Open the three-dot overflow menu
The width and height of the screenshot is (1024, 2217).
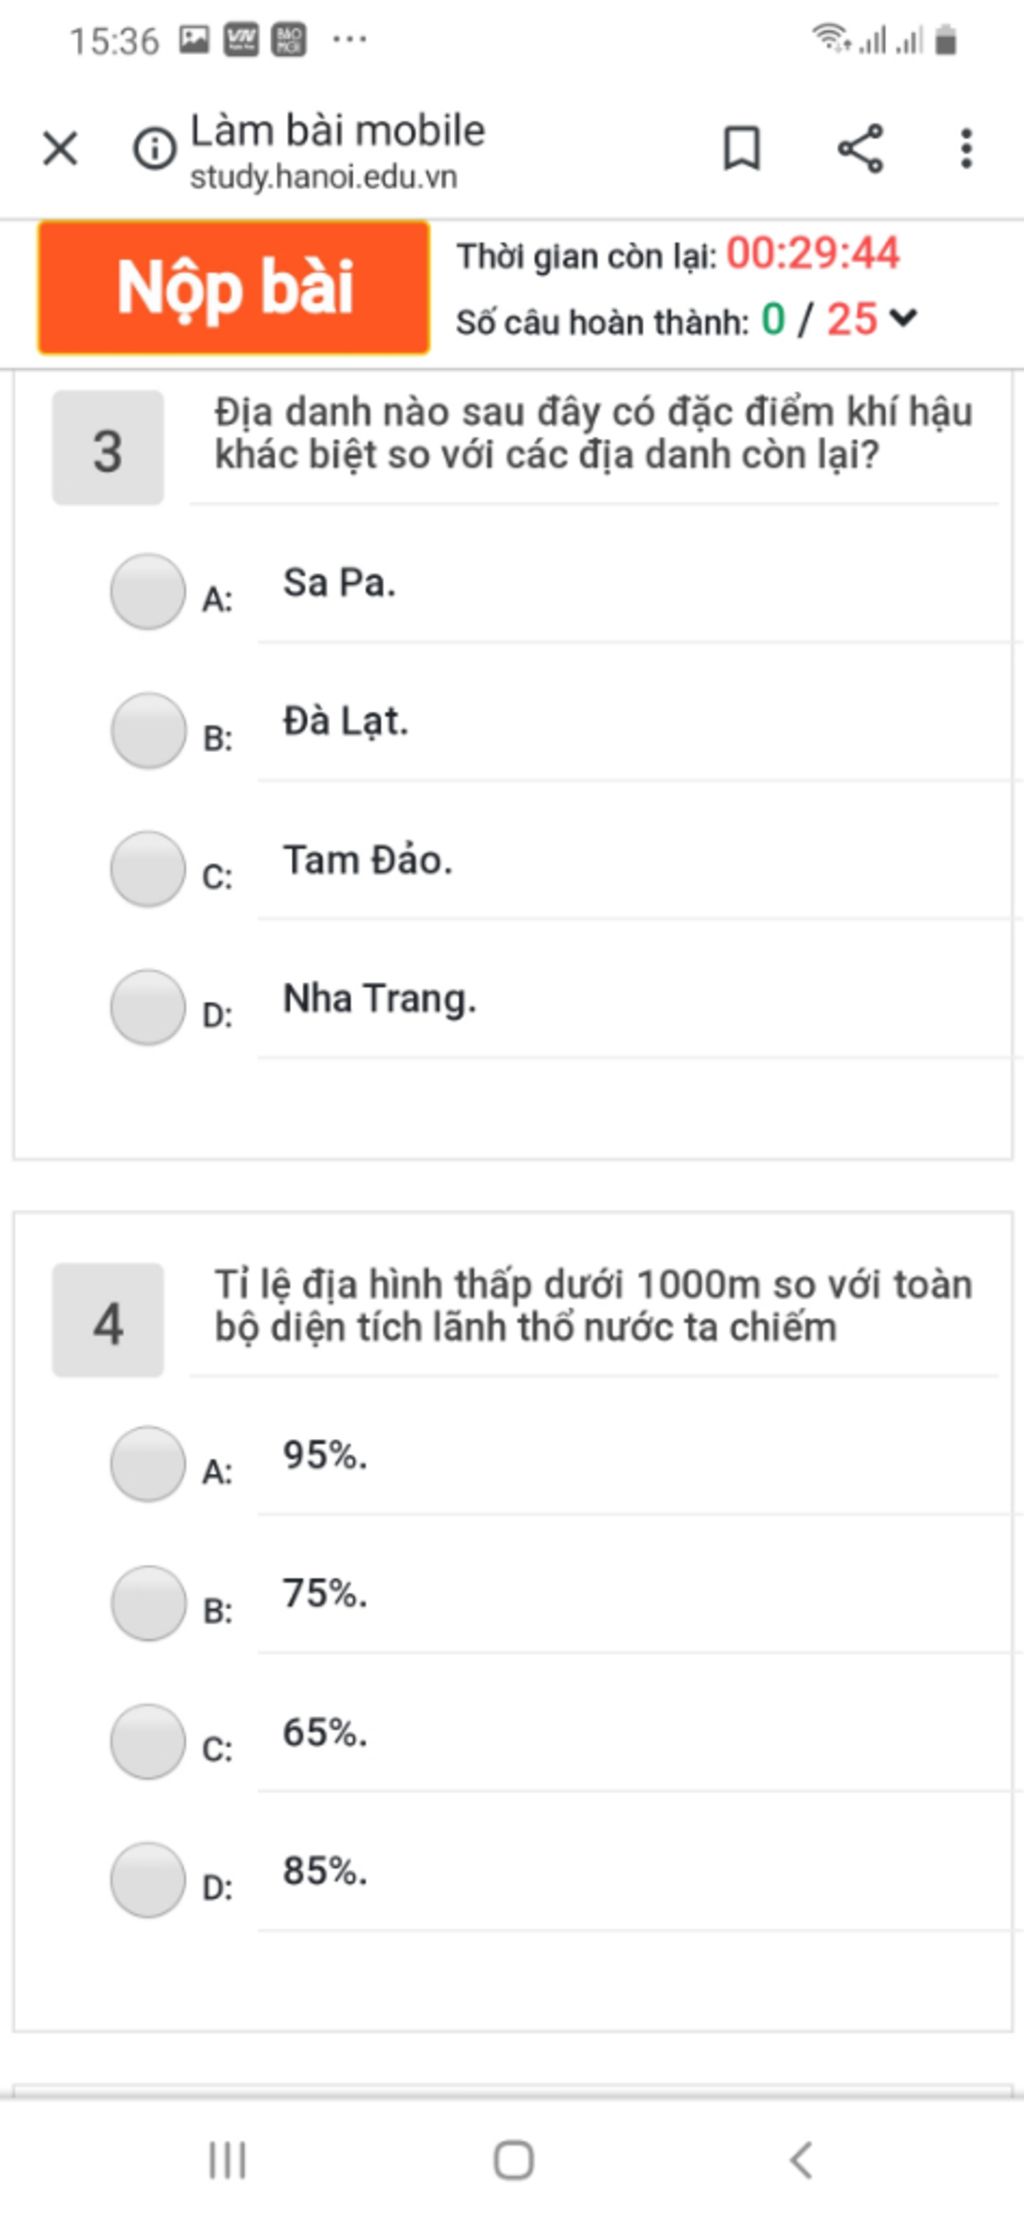coord(965,149)
